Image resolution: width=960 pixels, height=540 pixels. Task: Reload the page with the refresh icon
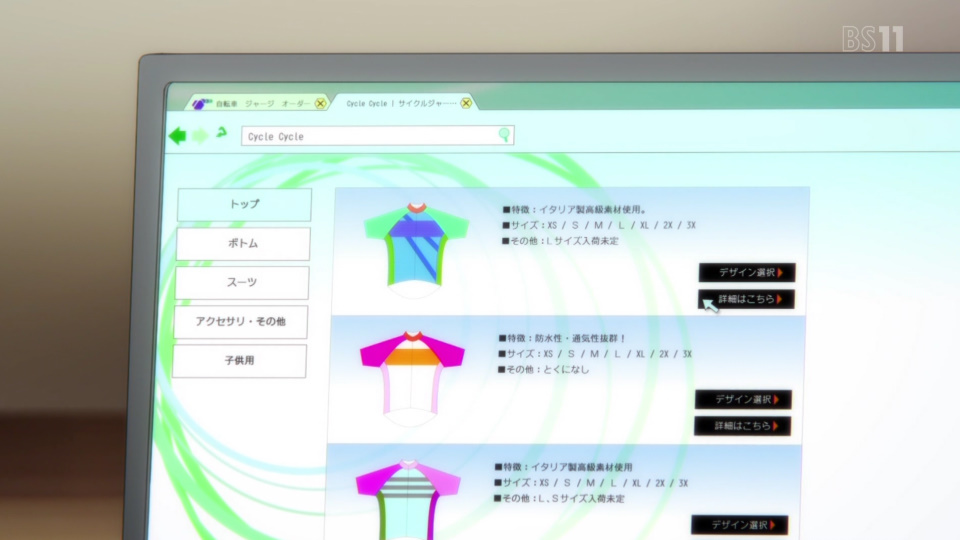[x=222, y=132]
